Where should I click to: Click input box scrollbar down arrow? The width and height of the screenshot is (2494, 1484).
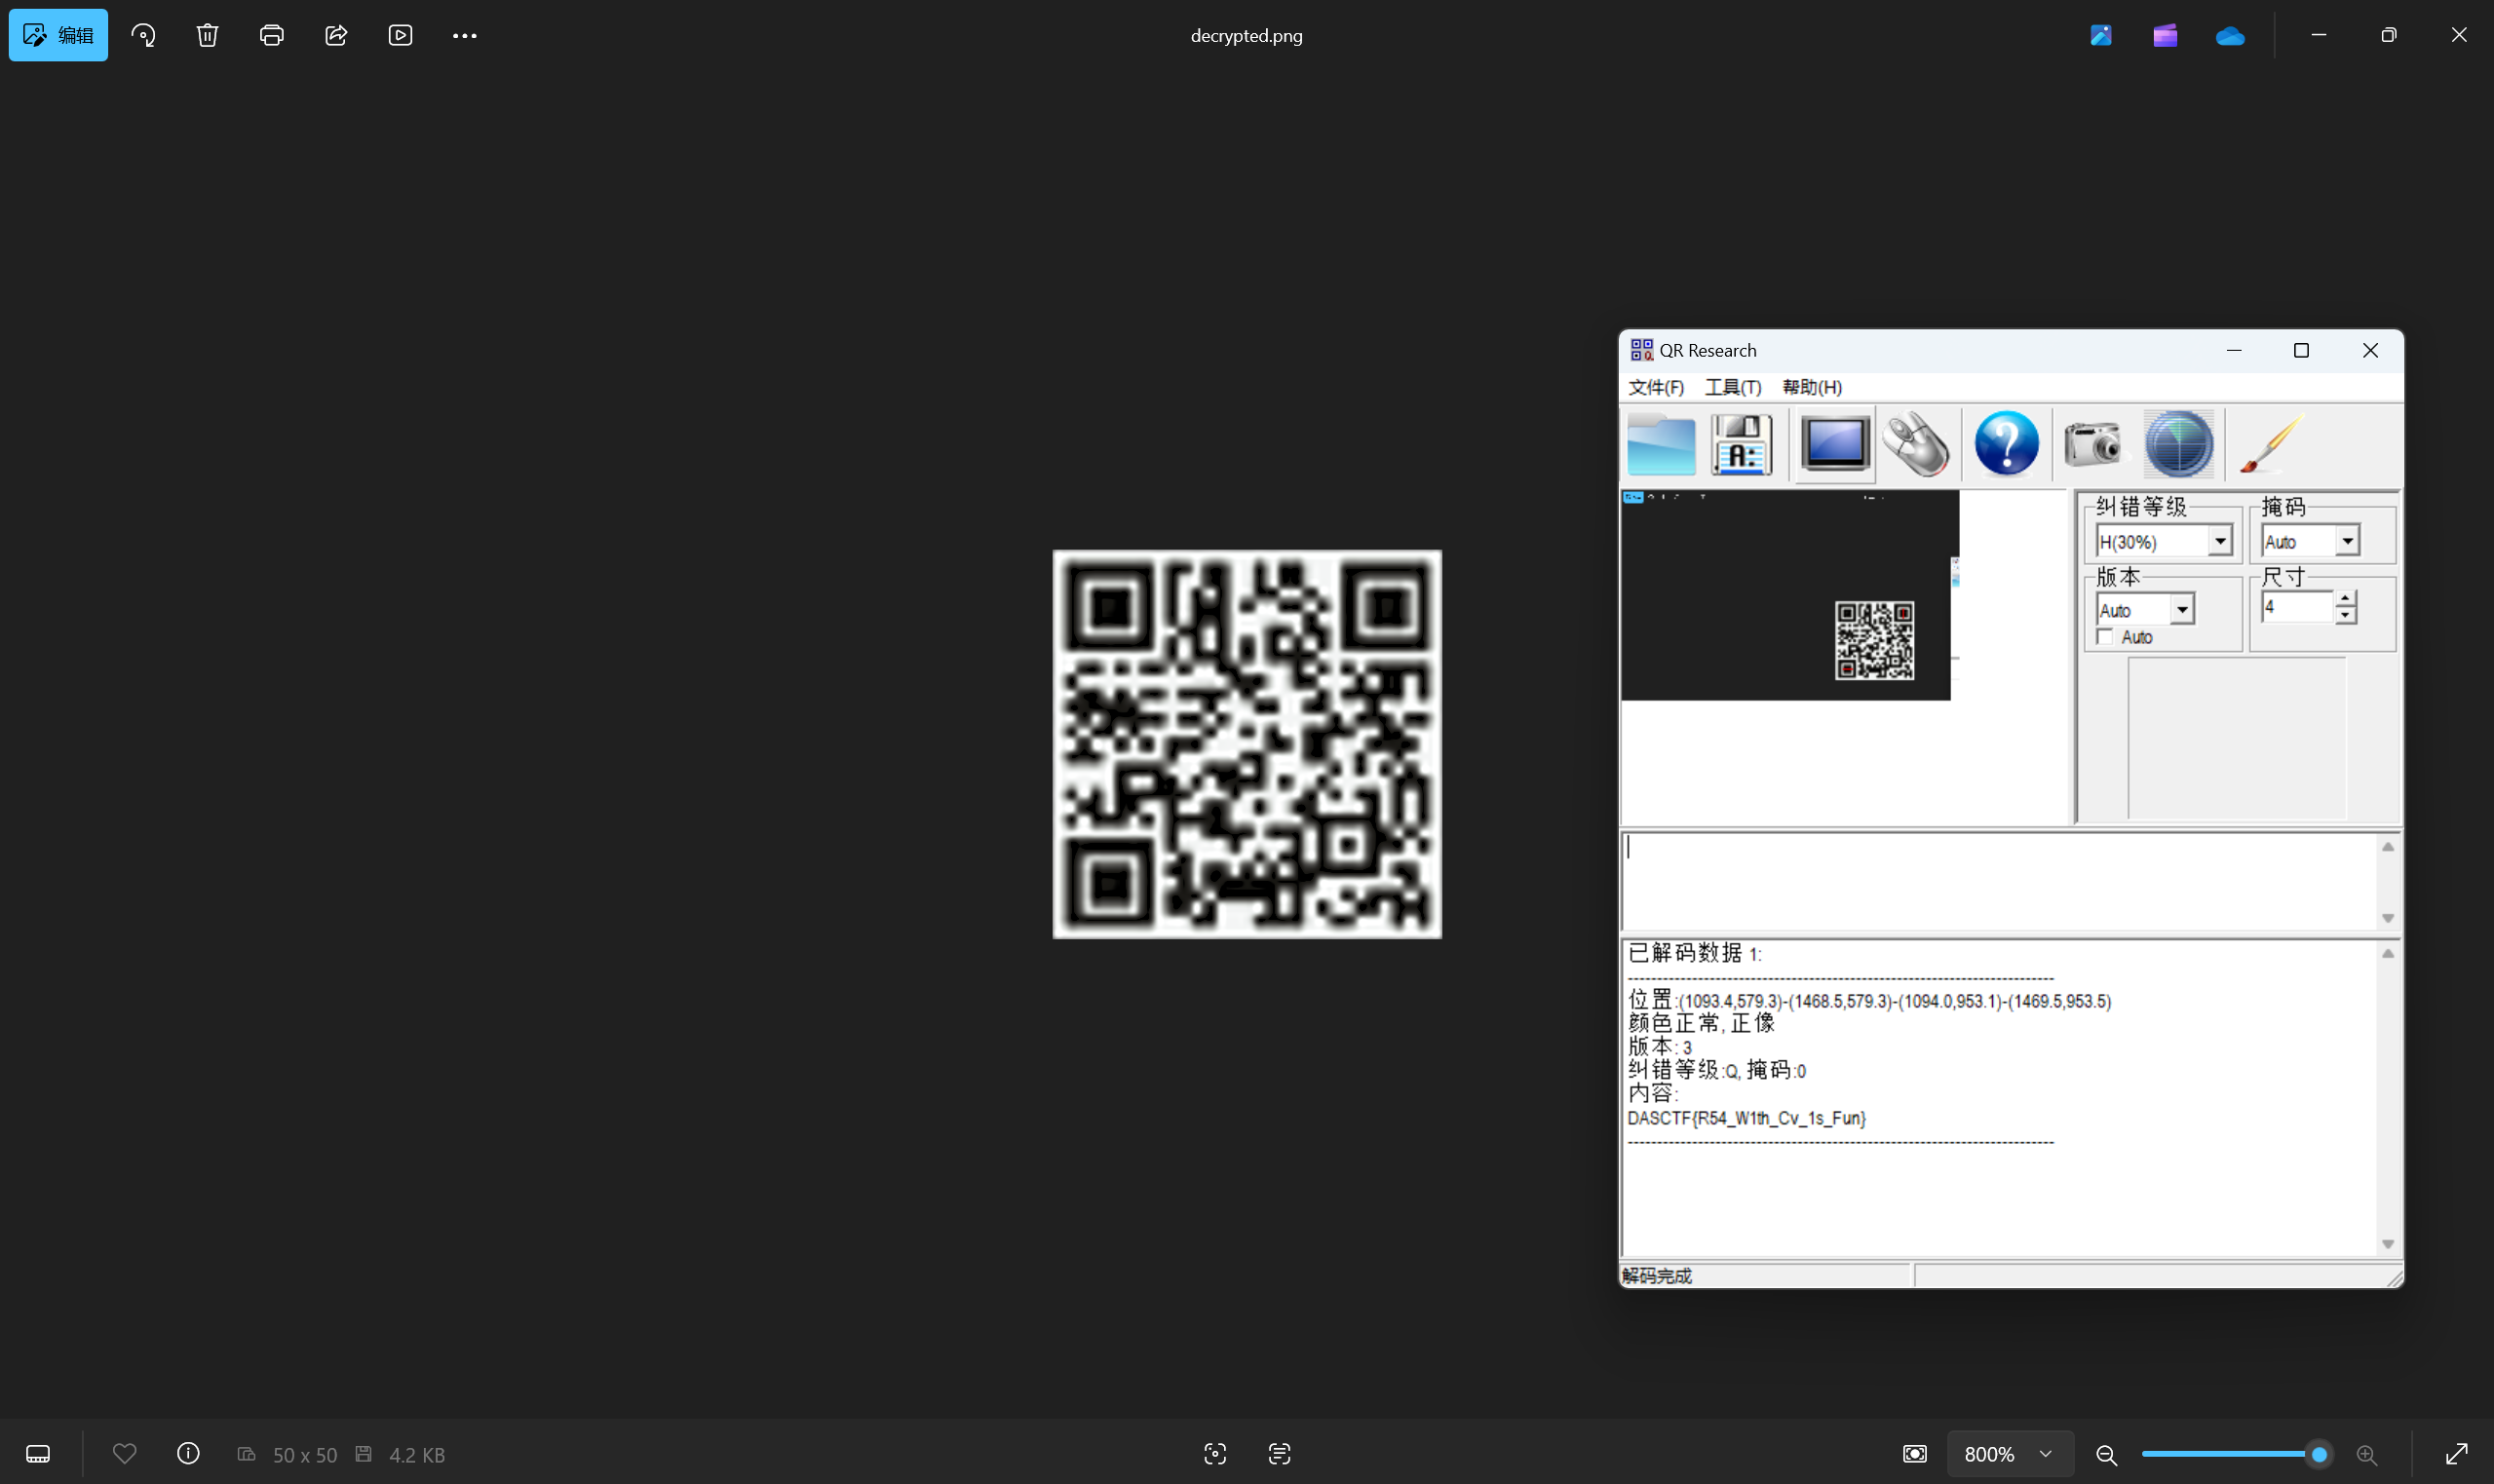[x=2388, y=918]
